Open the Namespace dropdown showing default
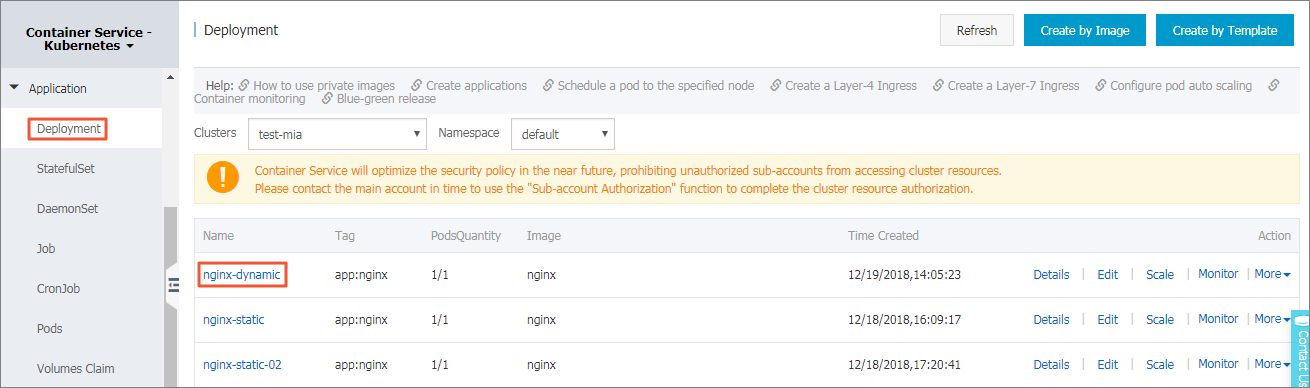 (563, 134)
